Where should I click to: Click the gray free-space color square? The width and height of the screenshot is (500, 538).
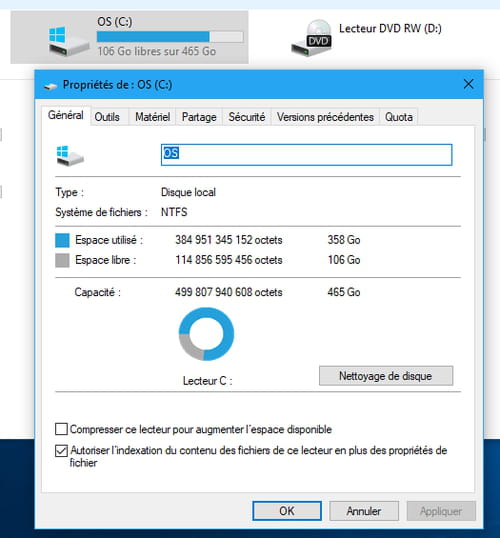[x=62, y=260]
